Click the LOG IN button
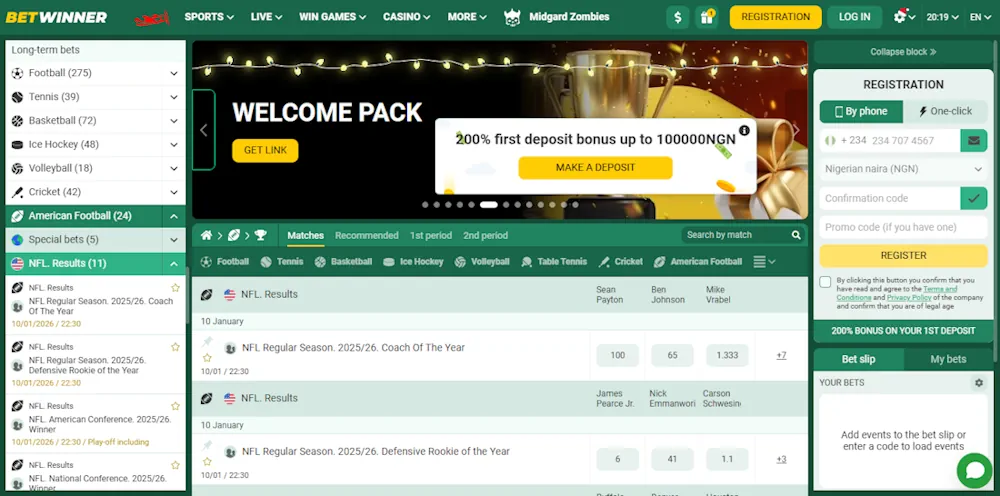The width and height of the screenshot is (1000, 496). pos(855,17)
